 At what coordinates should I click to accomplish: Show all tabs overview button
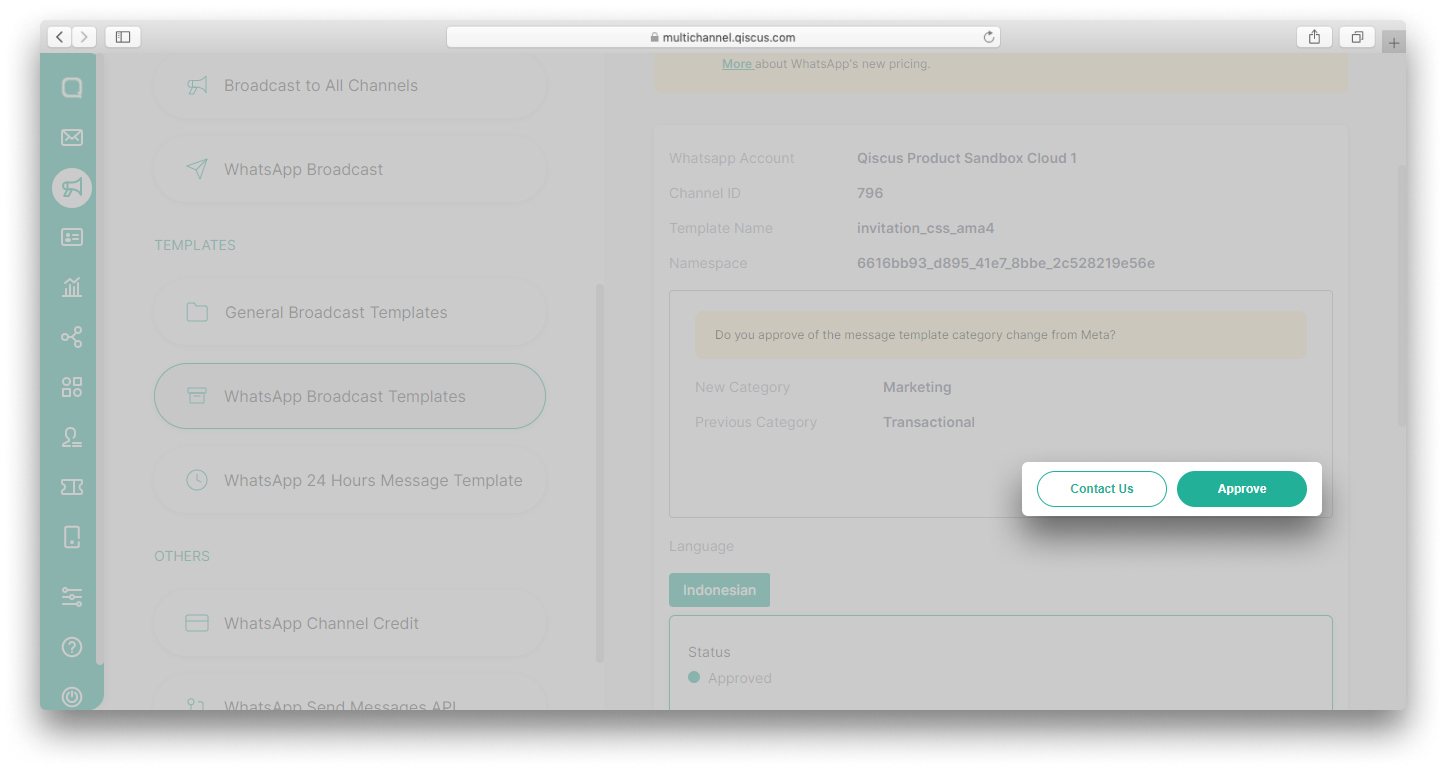click(x=1357, y=37)
